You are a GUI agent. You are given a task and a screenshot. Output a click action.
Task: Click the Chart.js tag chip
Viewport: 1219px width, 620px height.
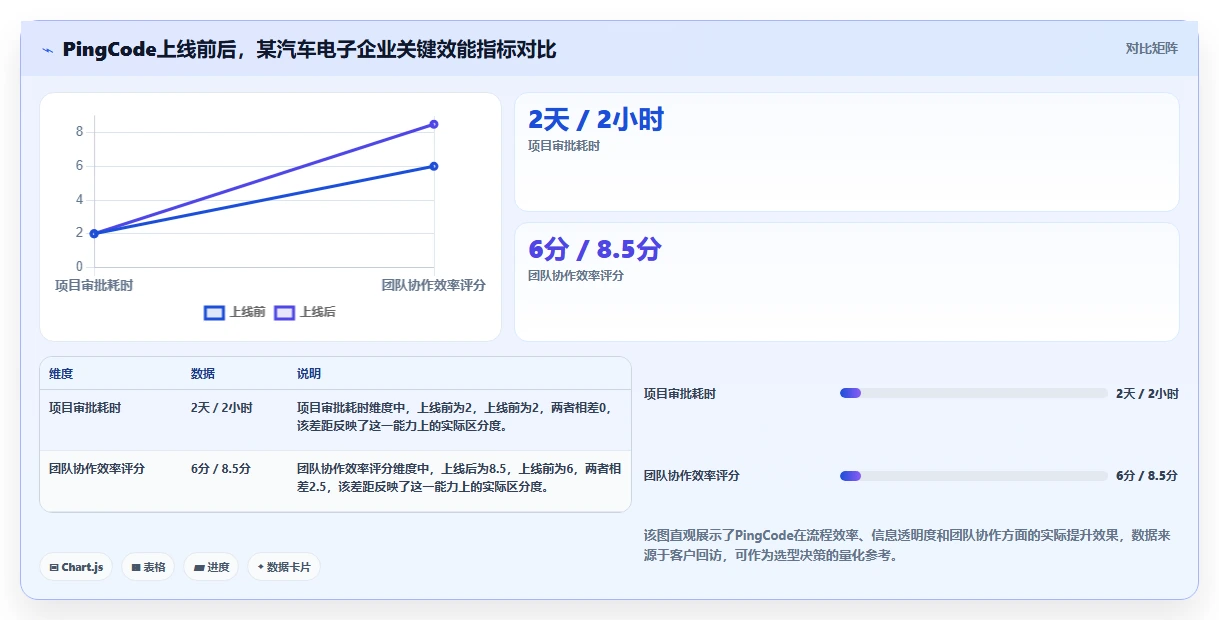pos(76,567)
